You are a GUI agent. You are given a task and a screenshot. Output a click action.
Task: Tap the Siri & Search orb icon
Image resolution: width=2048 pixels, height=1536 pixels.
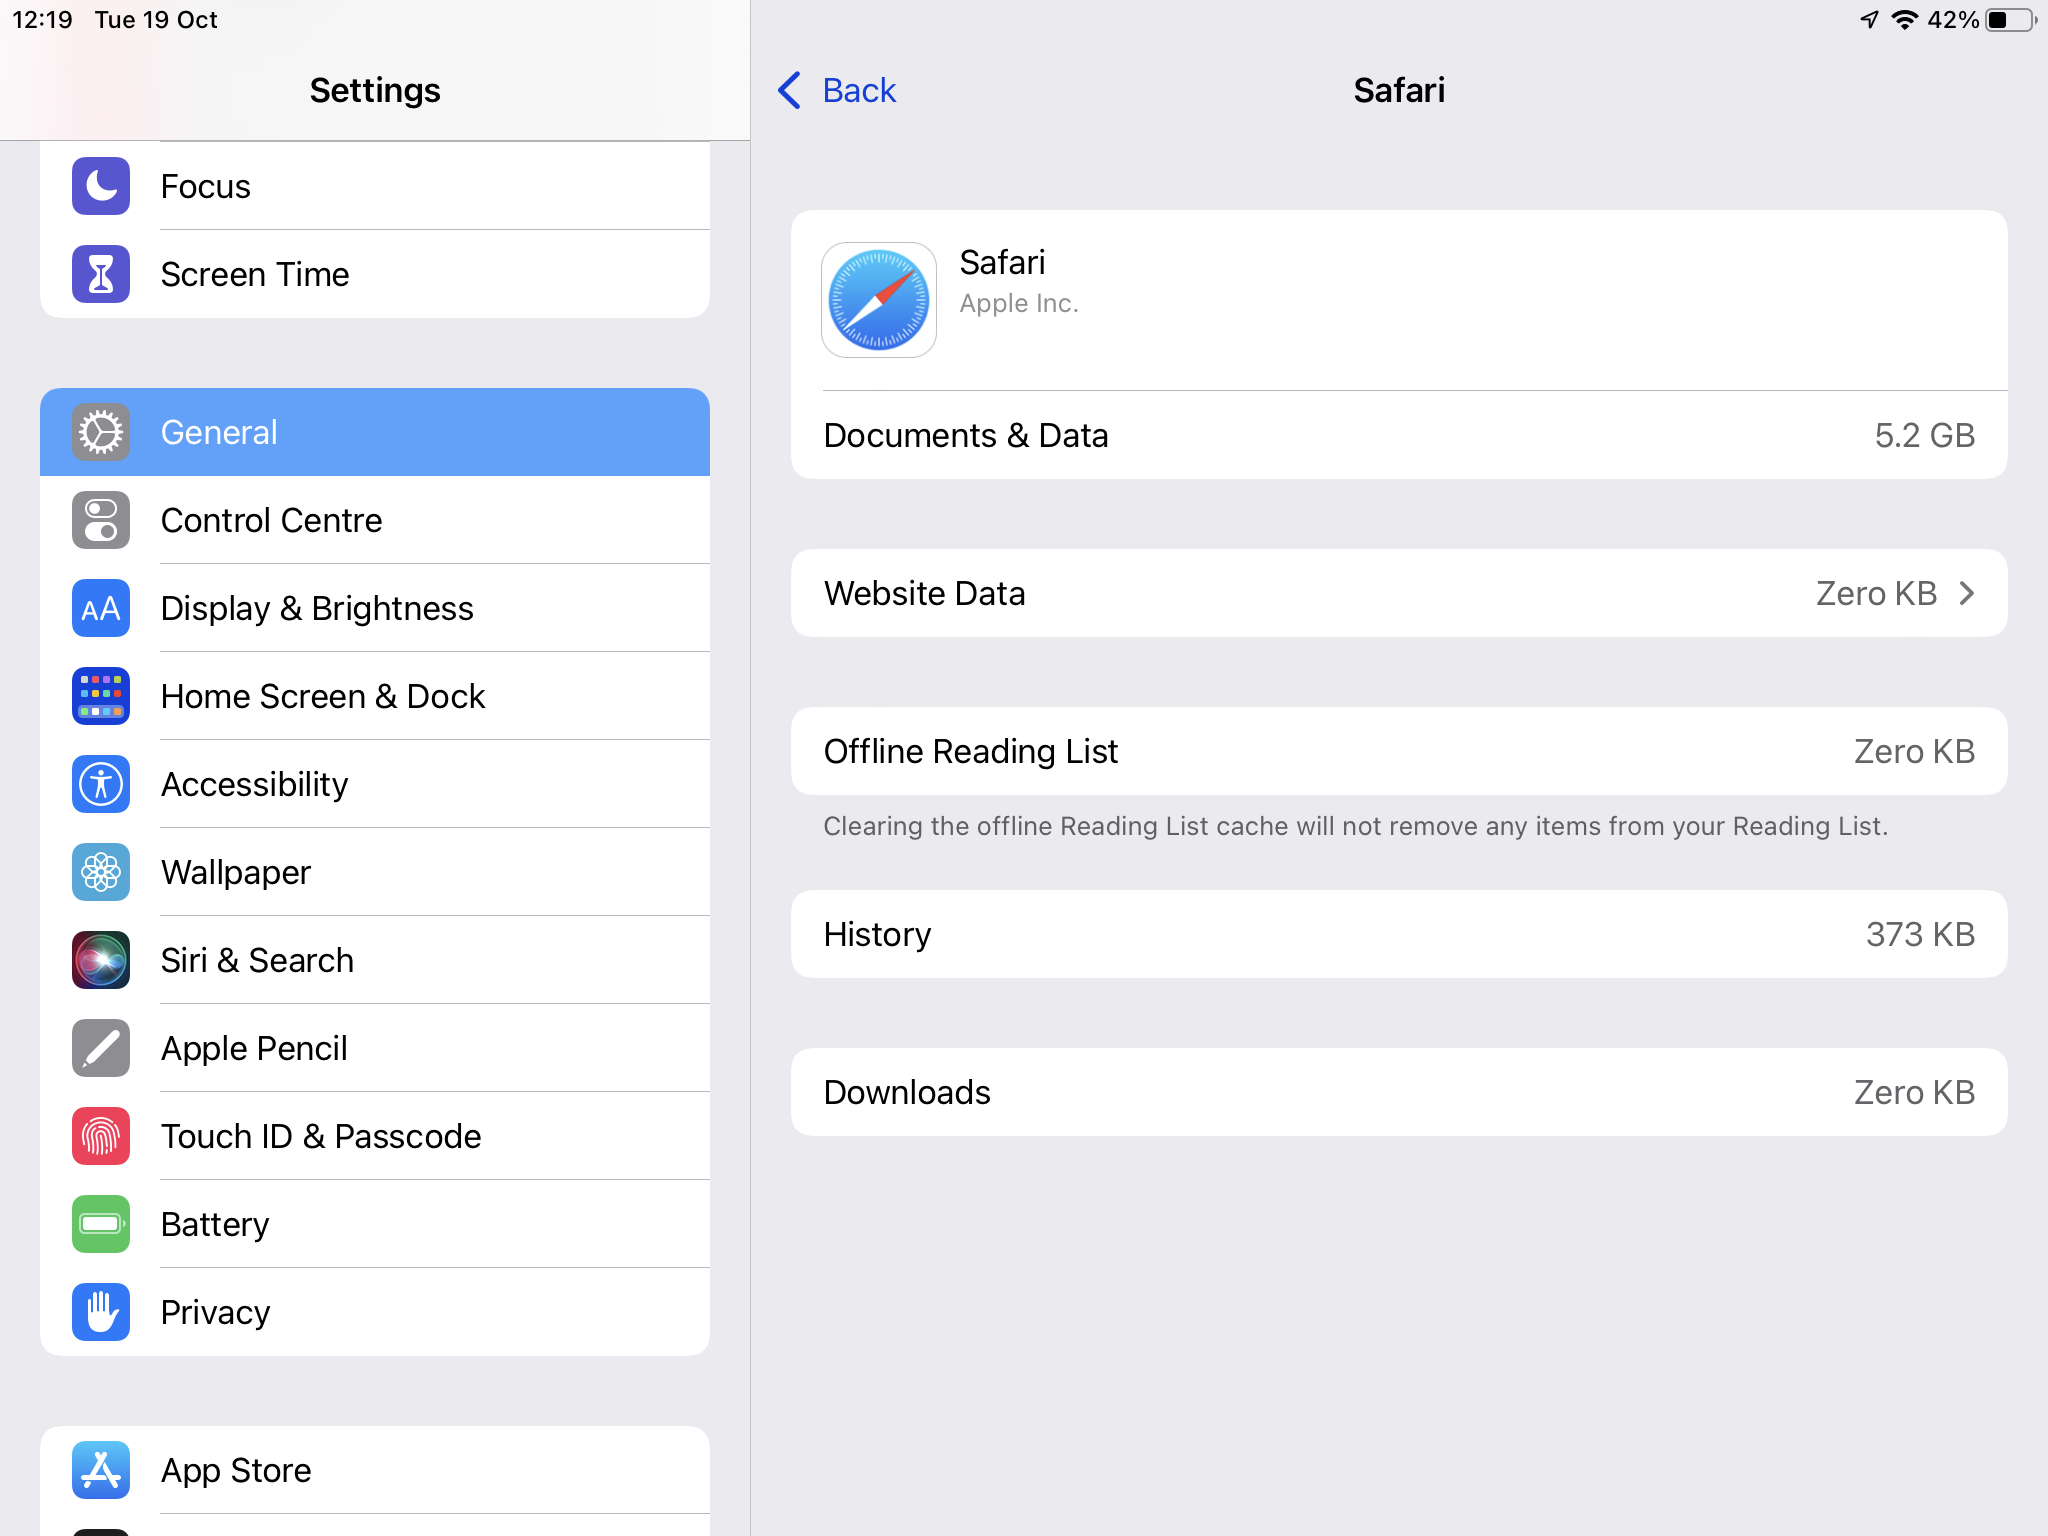(101, 960)
